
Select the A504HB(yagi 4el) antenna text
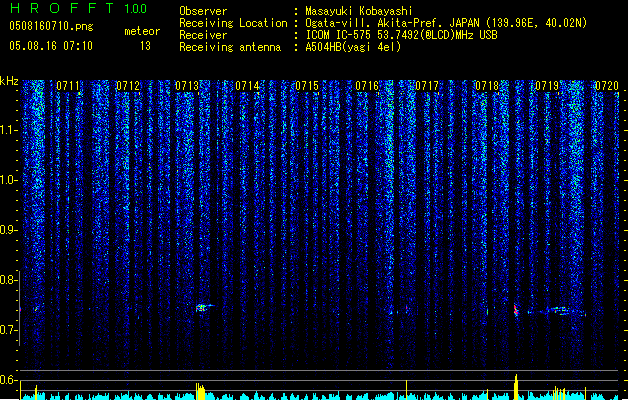tap(353, 47)
